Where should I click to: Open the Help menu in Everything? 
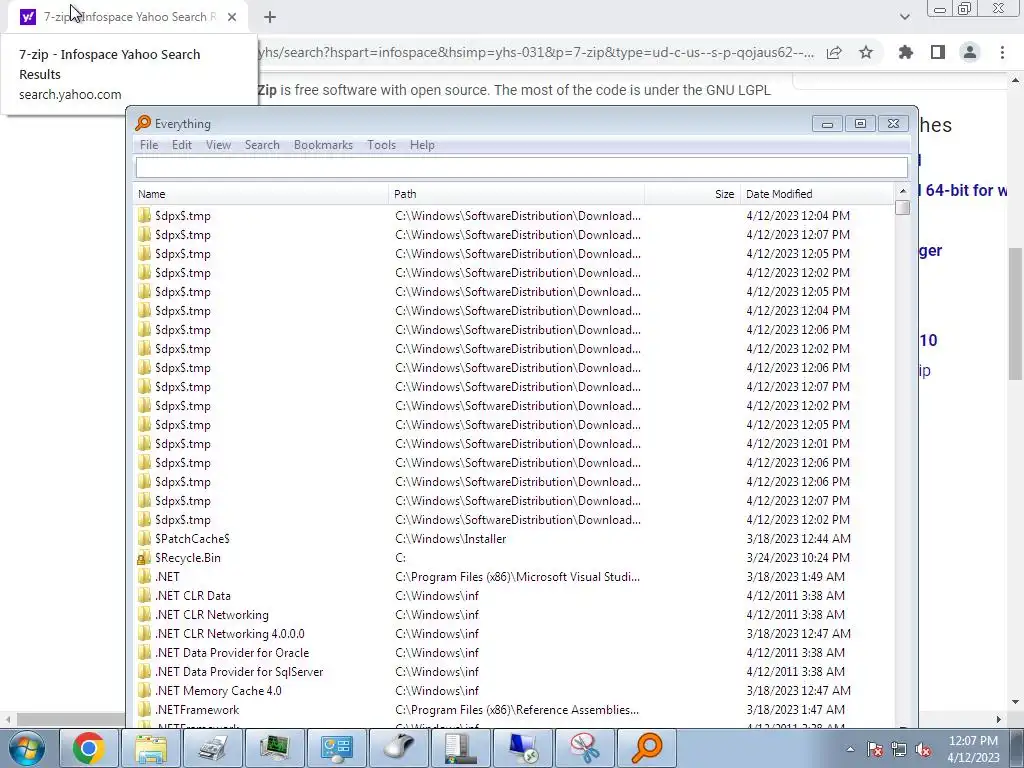(422, 145)
